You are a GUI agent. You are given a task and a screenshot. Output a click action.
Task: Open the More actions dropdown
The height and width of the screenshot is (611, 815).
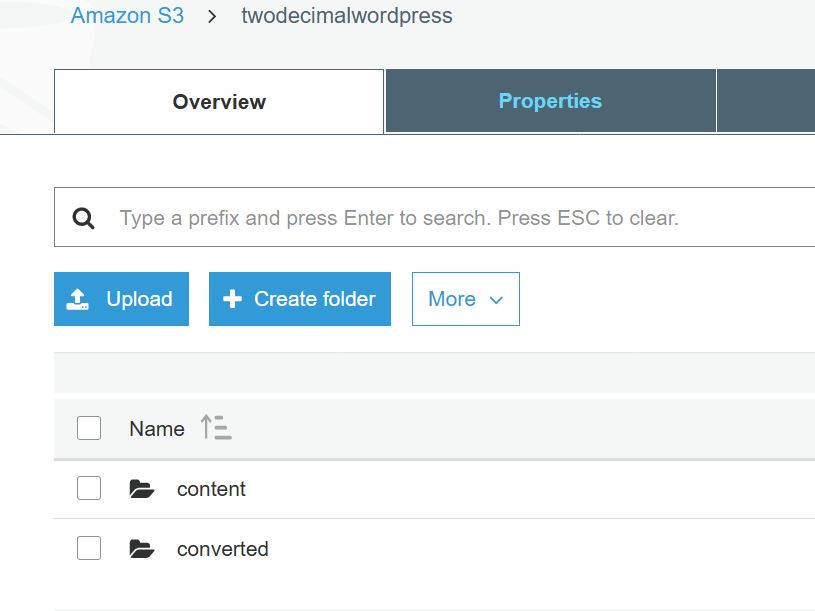[x=465, y=299]
